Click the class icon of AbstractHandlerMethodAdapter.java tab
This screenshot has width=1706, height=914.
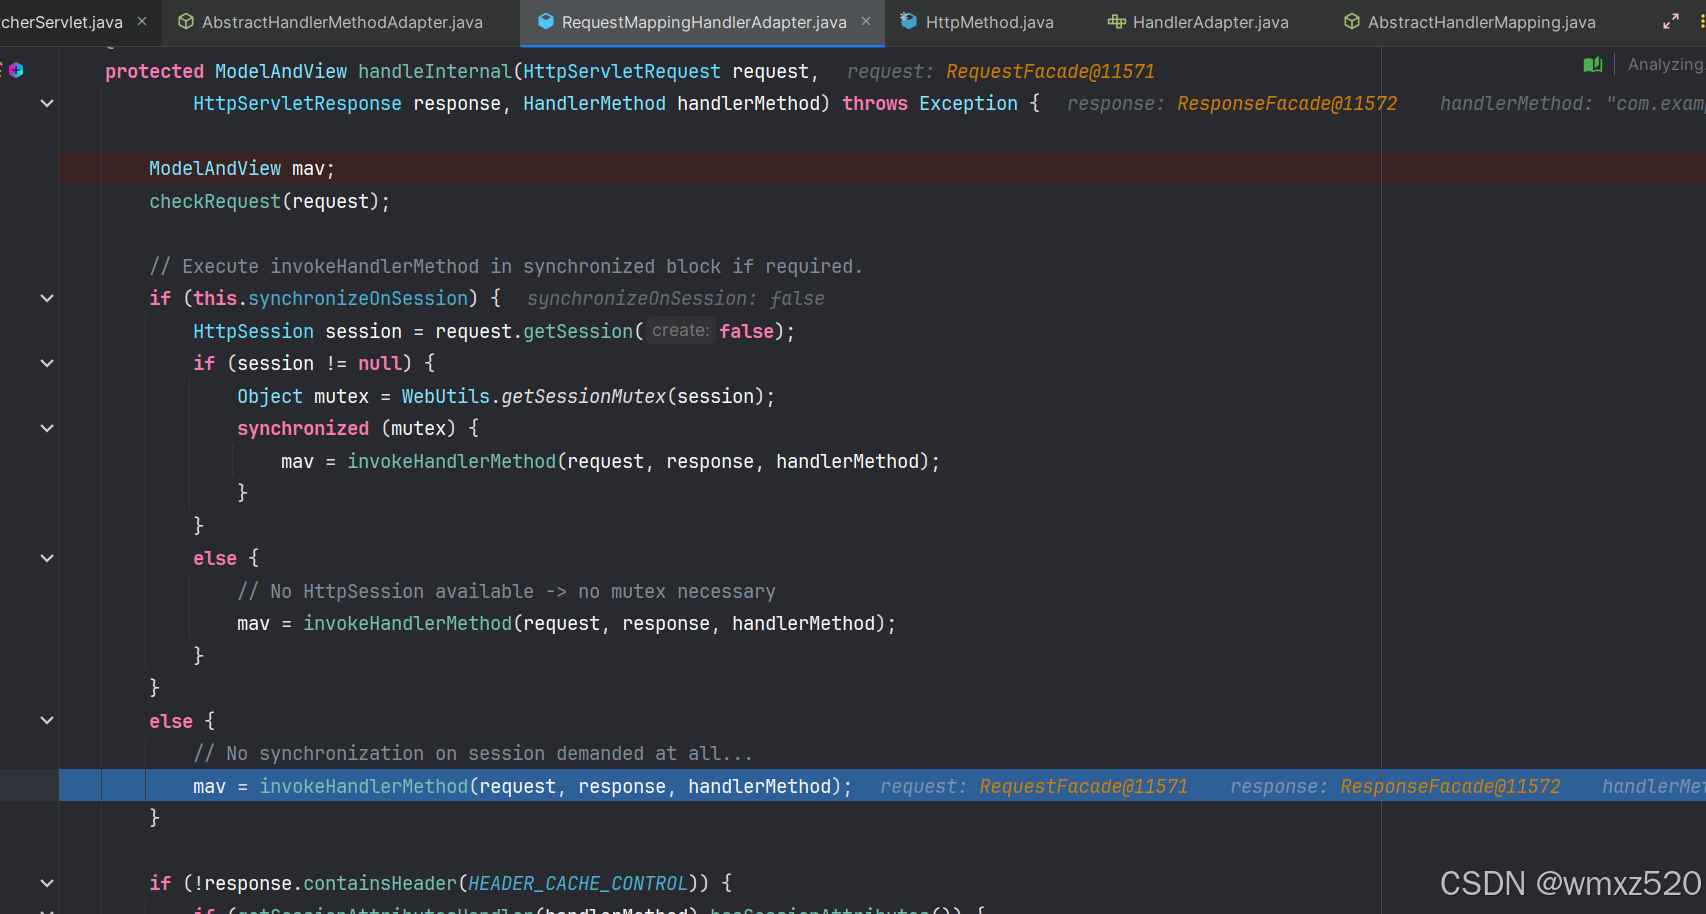(186, 21)
